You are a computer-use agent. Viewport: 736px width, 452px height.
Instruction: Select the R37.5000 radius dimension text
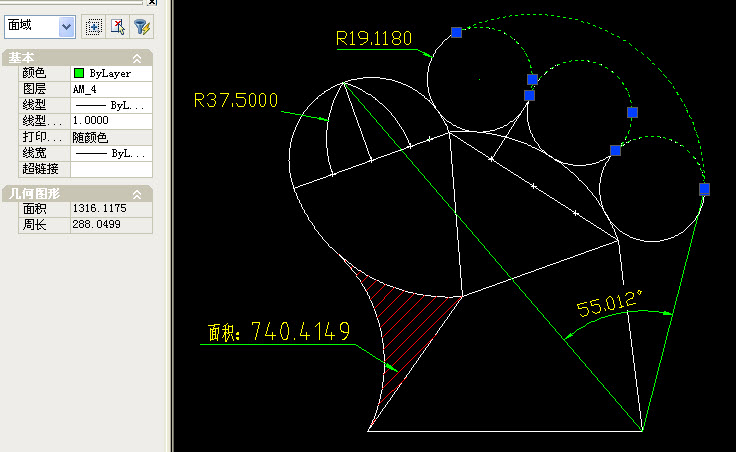pyautogui.click(x=236, y=100)
